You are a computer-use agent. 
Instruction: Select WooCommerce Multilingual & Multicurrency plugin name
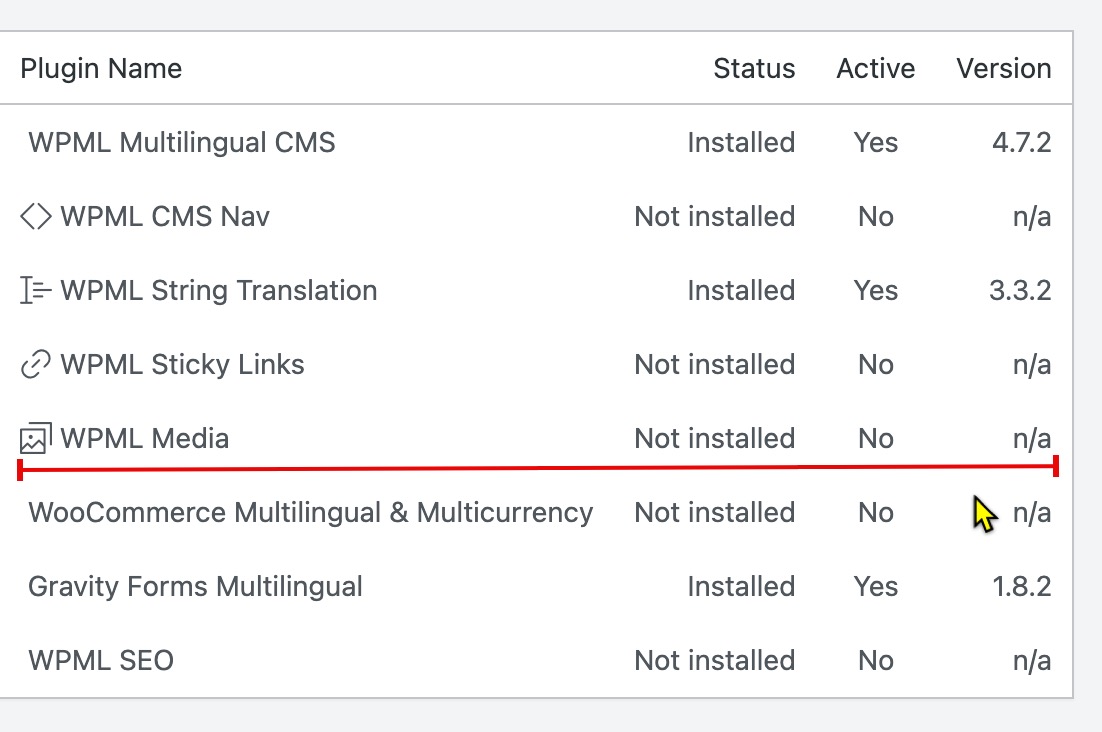pyautogui.click(x=311, y=512)
